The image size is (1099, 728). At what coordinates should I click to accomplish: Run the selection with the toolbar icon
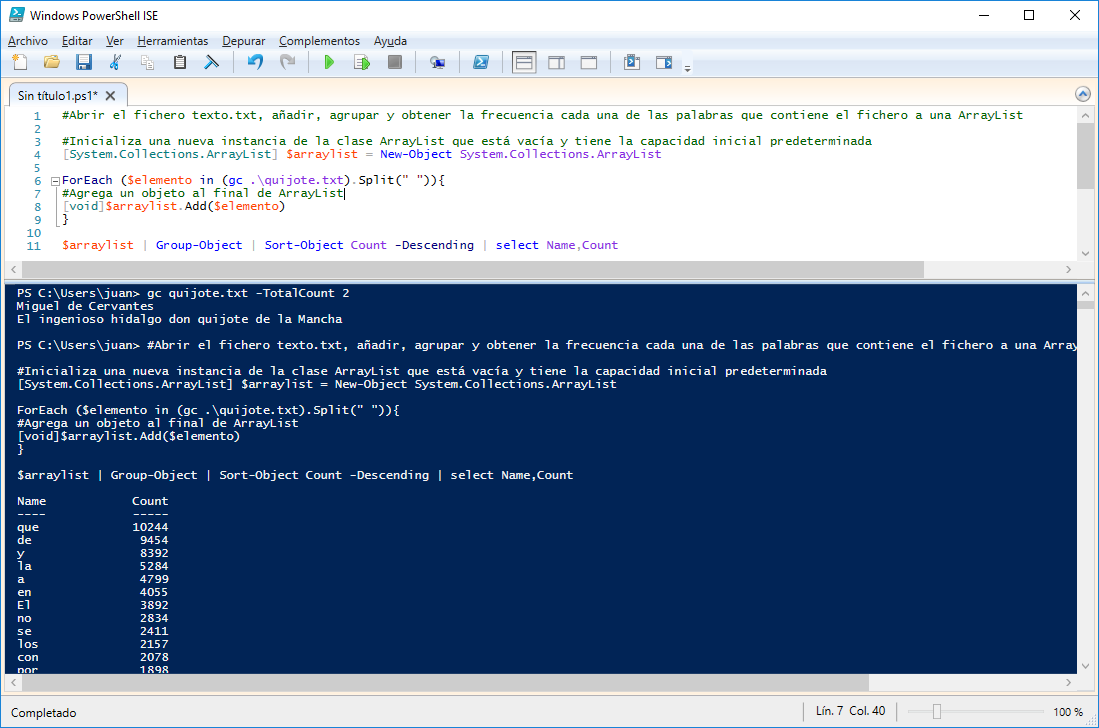click(362, 63)
